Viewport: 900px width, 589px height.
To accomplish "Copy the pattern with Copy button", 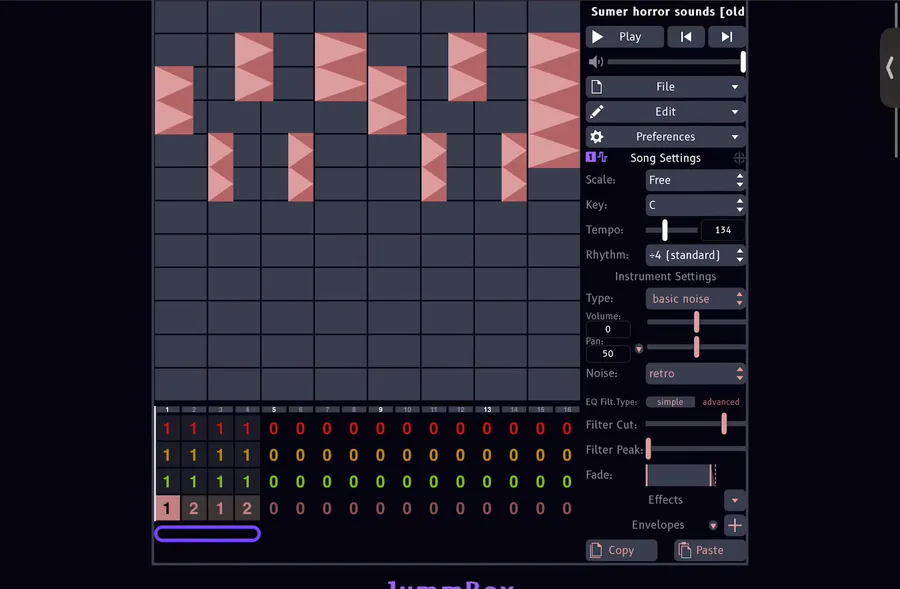I will [x=621, y=550].
